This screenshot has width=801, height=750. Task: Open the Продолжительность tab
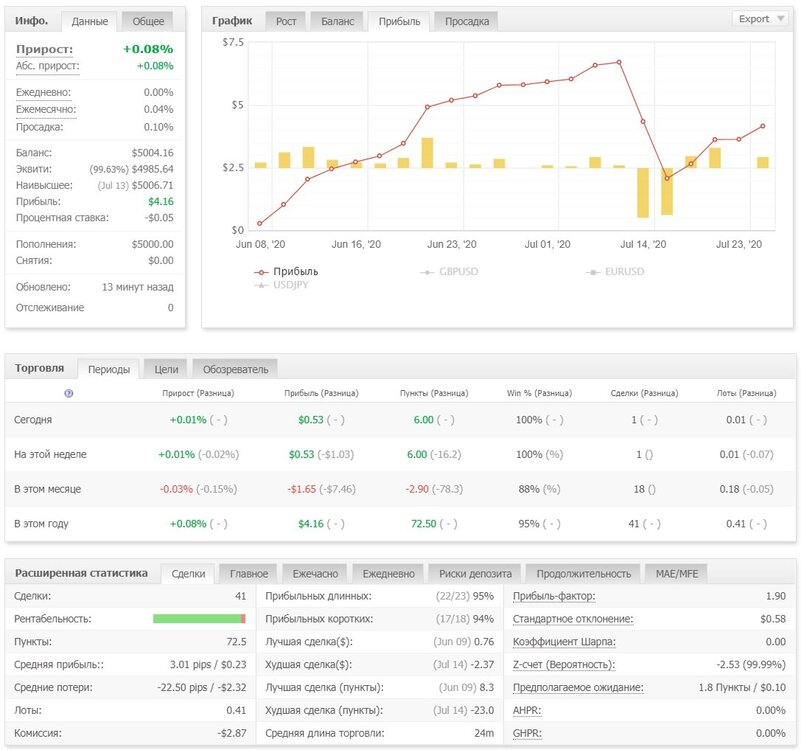pos(583,574)
